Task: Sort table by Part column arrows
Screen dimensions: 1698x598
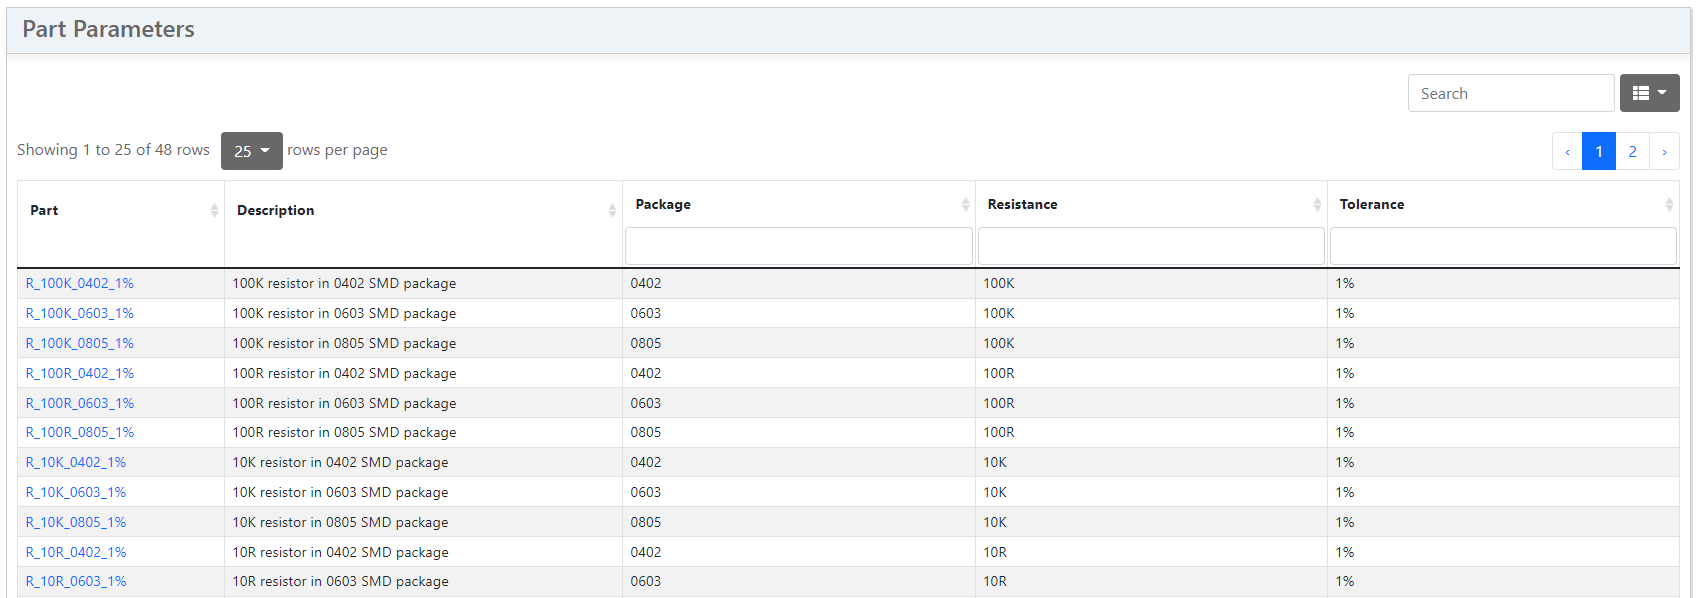Action: point(214,210)
